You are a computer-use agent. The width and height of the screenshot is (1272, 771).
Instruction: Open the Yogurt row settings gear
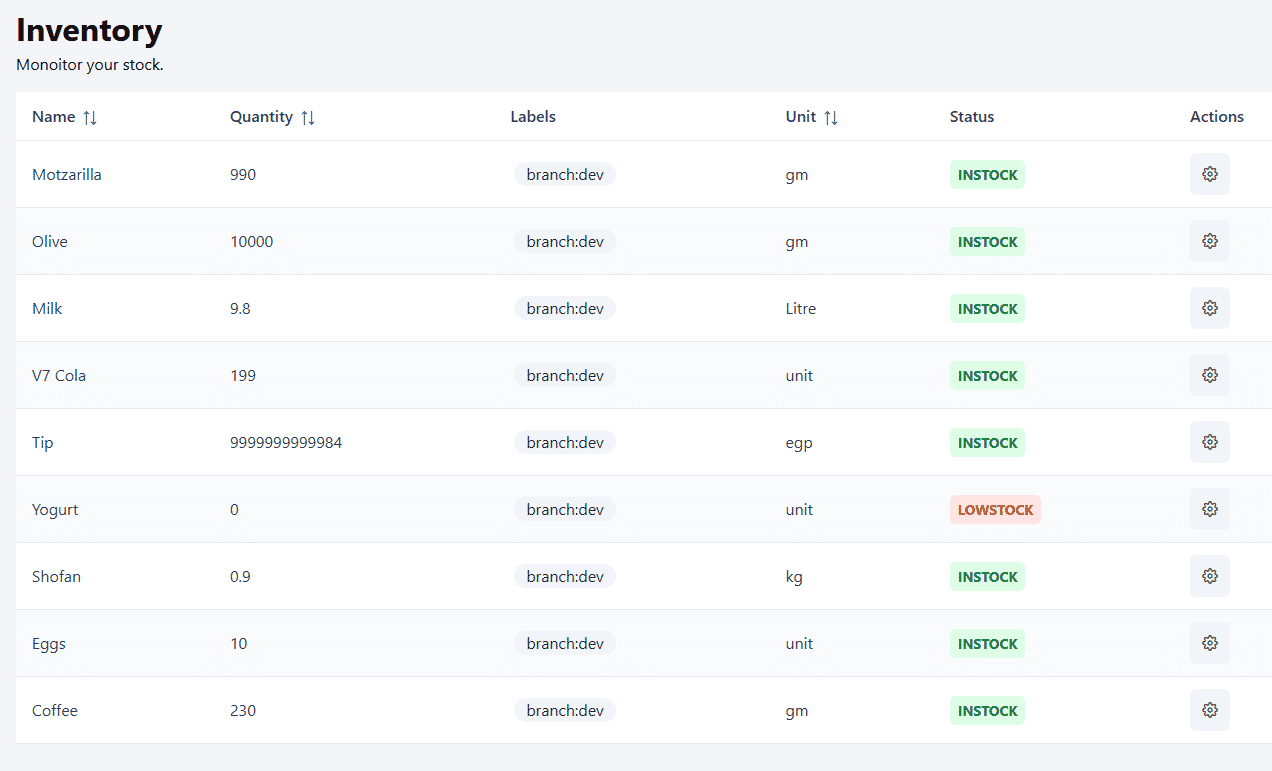click(1209, 509)
